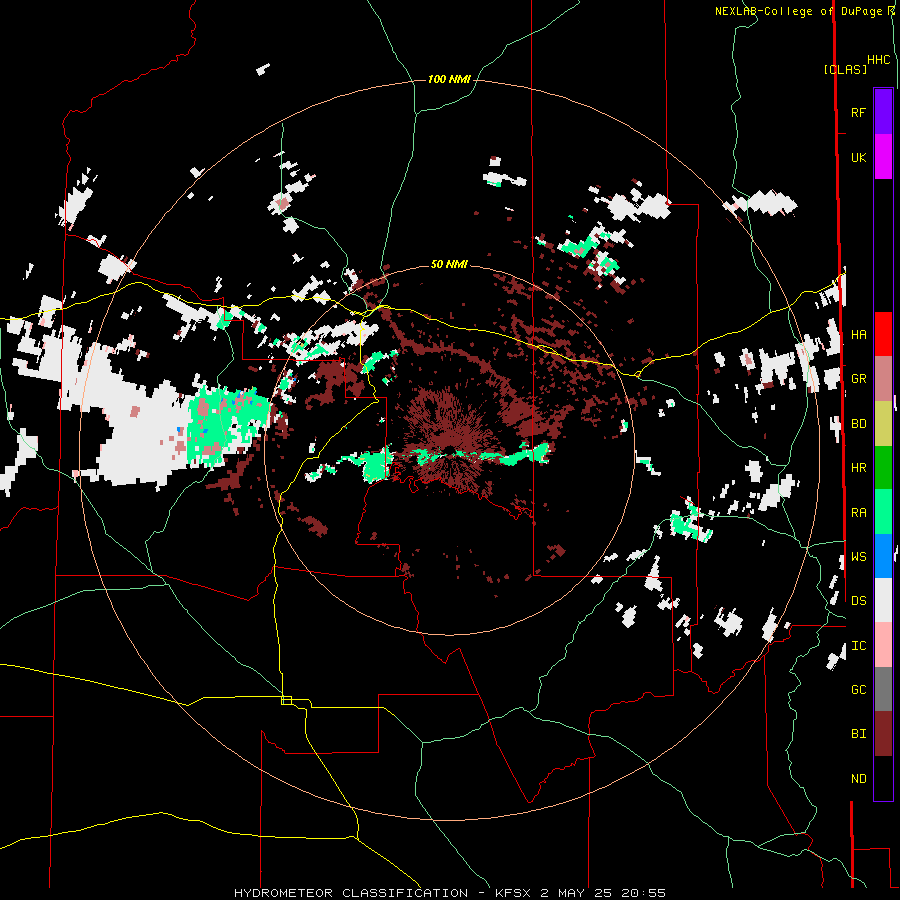The width and height of the screenshot is (900, 900).
Task: Pick the RA bright green swatch
Action: point(883,512)
